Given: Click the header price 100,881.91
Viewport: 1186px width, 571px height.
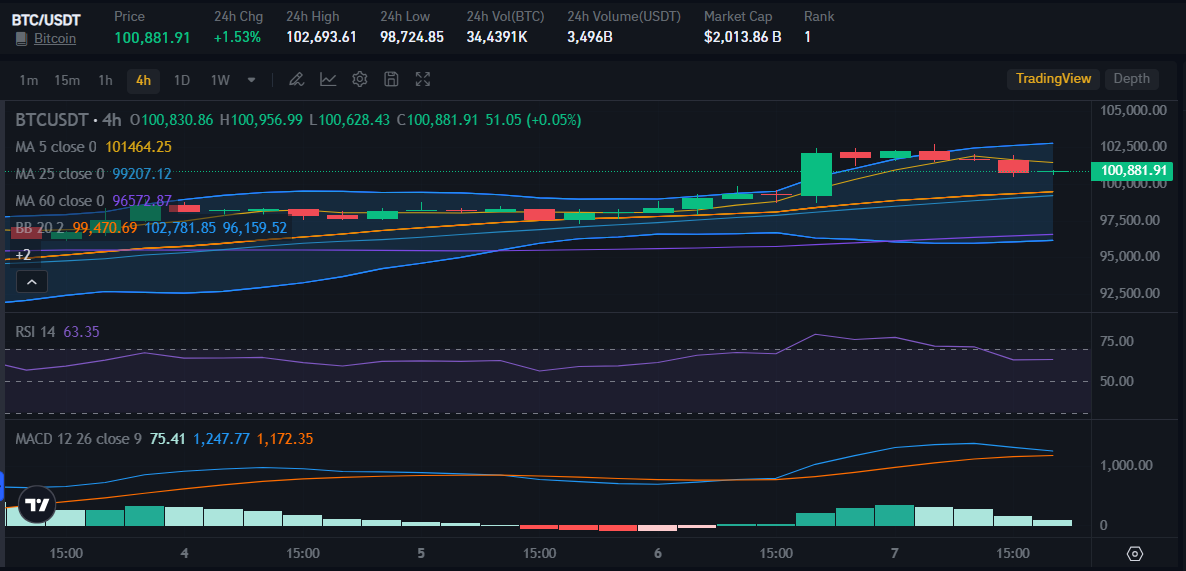Looking at the screenshot, I should coord(152,37).
